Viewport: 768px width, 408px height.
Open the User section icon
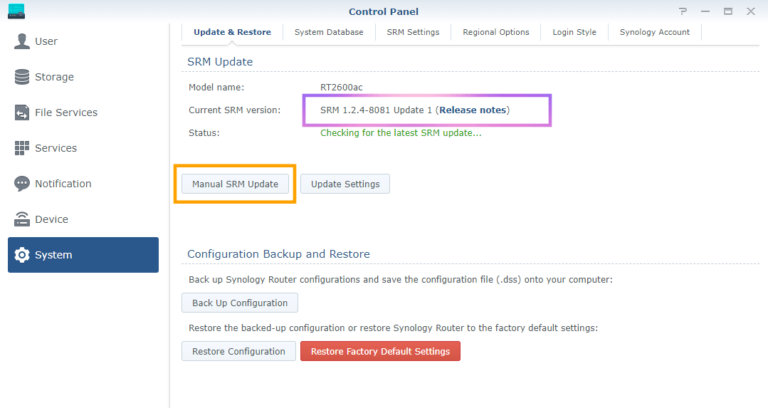tap(22, 41)
